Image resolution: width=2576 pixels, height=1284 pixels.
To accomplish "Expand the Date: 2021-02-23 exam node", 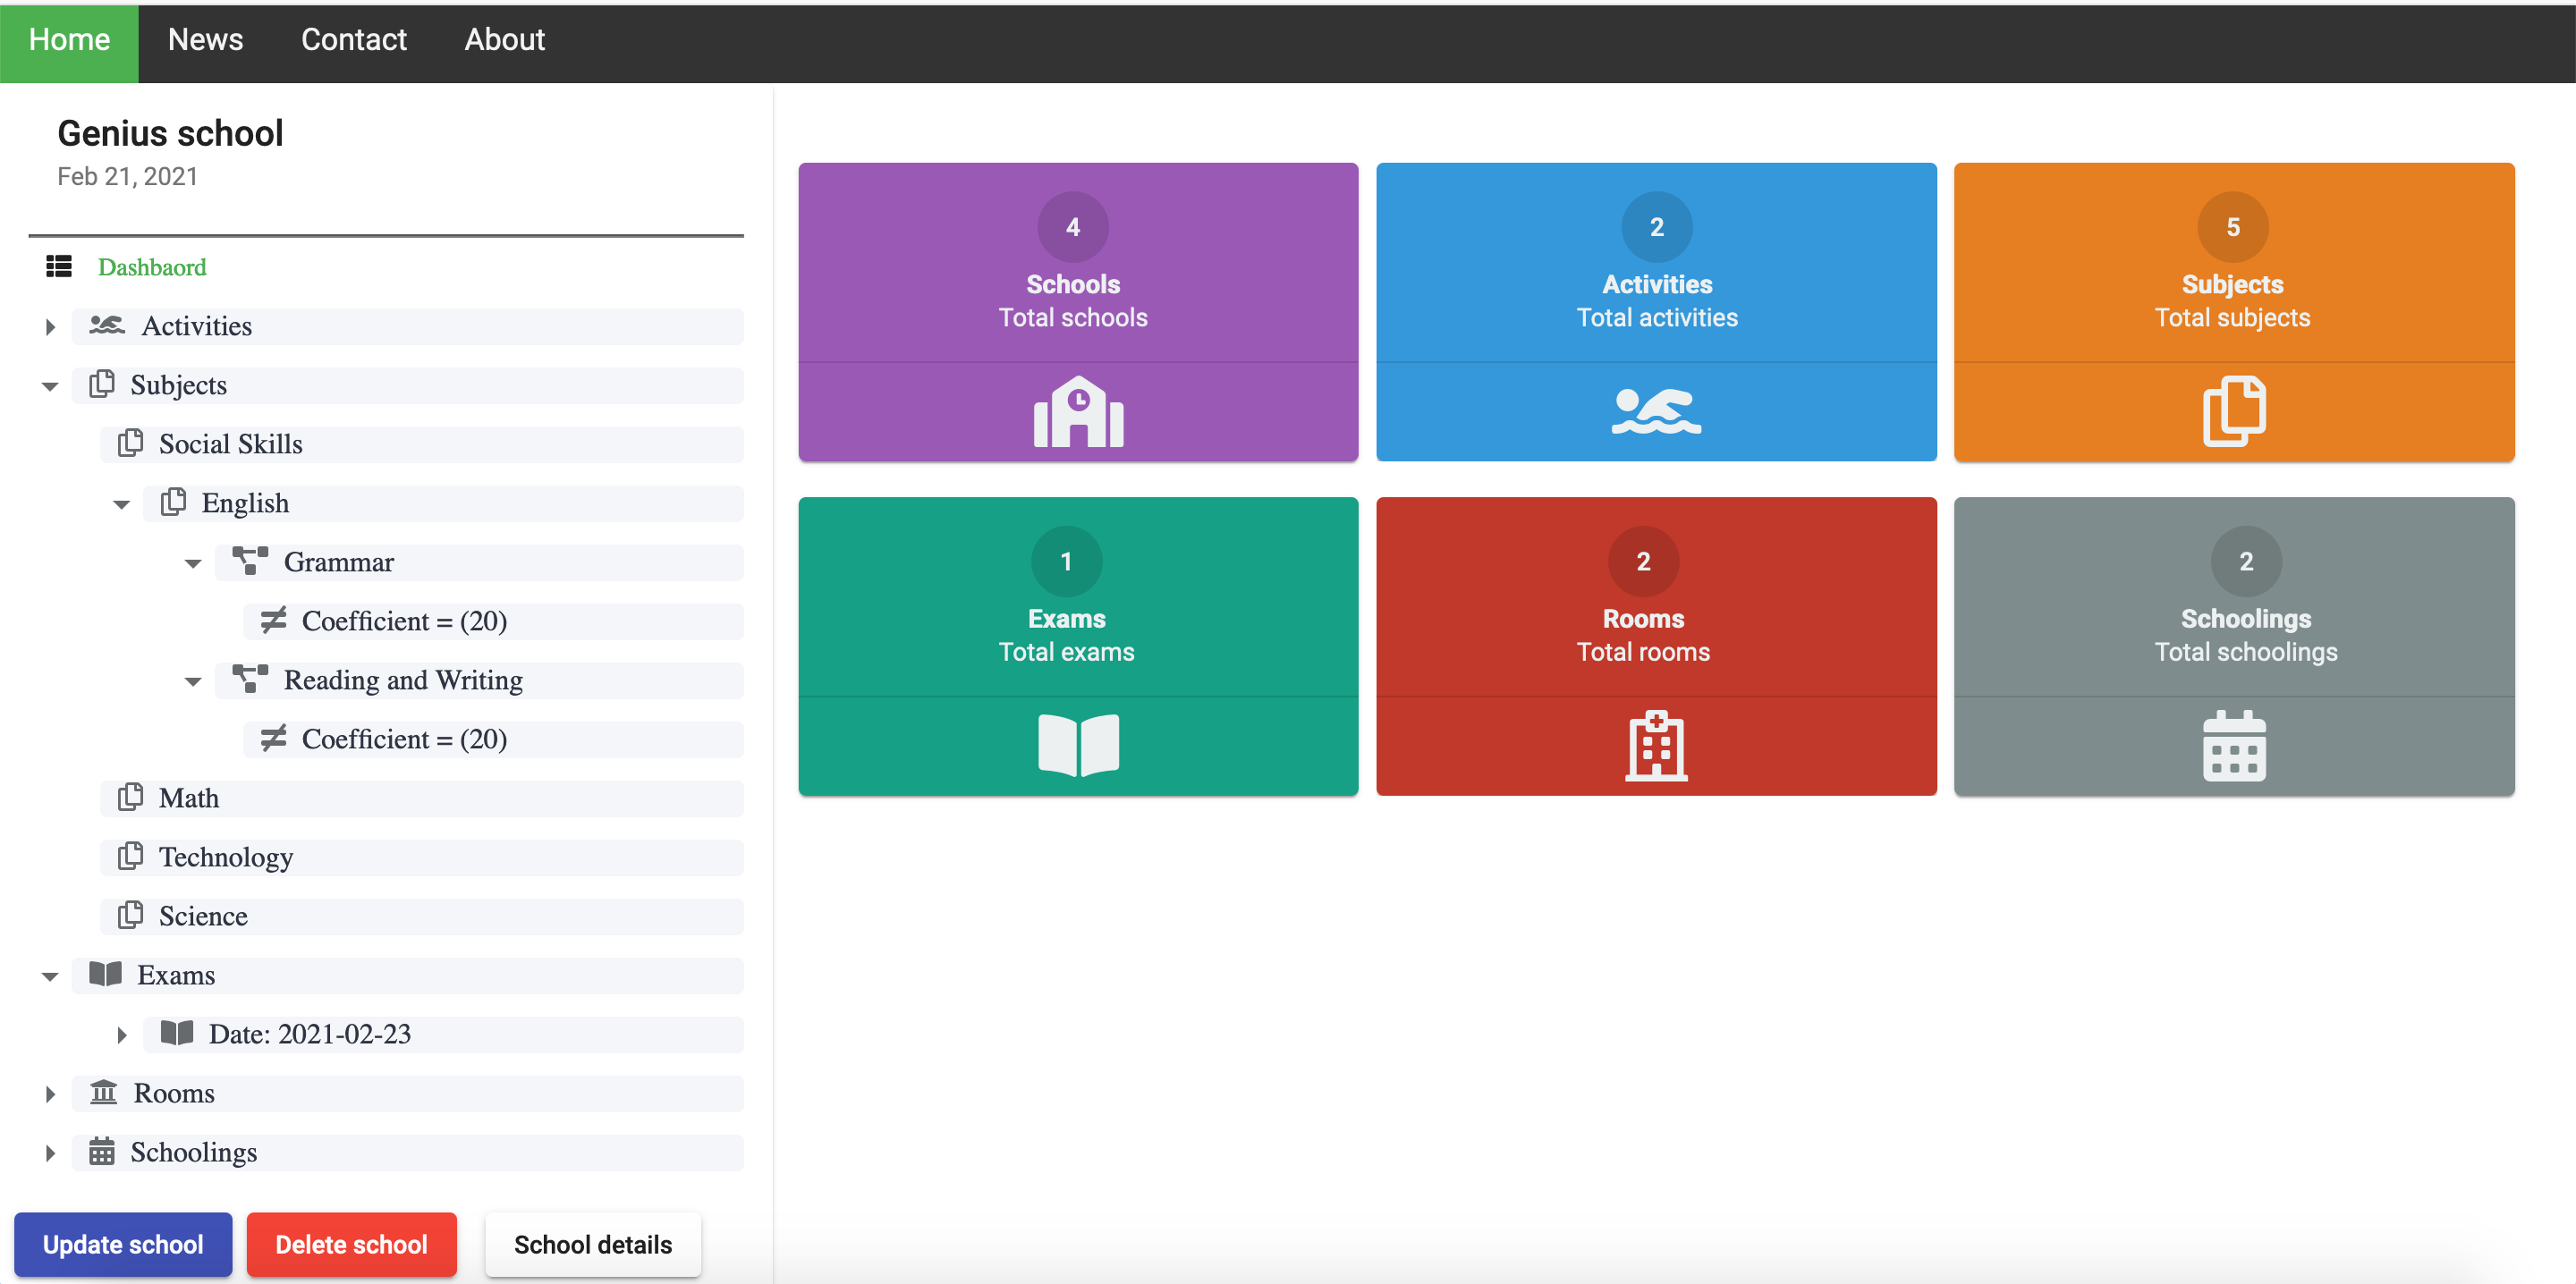I will click(x=122, y=1034).
